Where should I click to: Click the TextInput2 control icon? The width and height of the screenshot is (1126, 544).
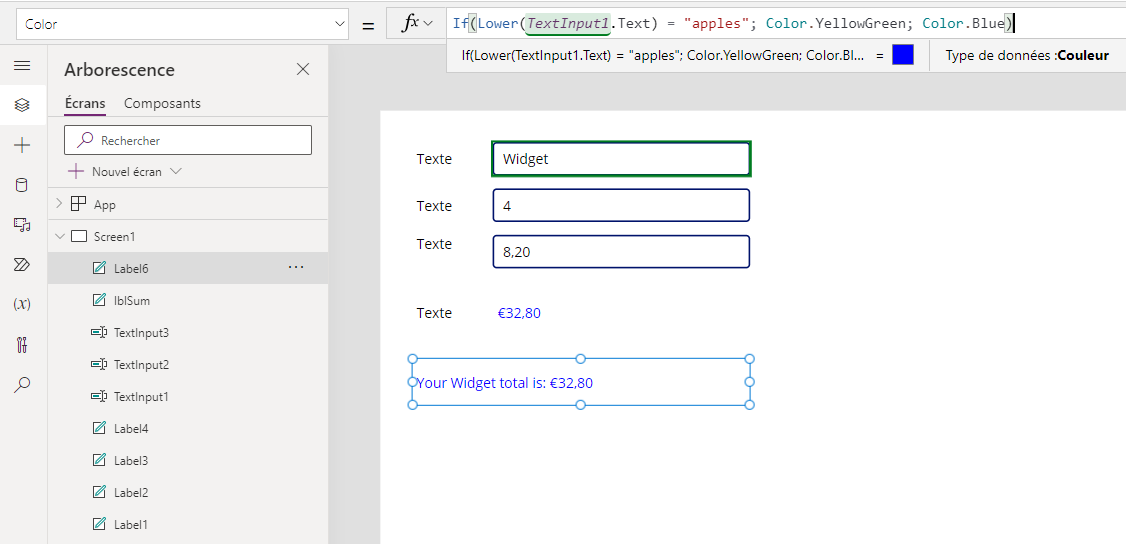tap(99, 365)
